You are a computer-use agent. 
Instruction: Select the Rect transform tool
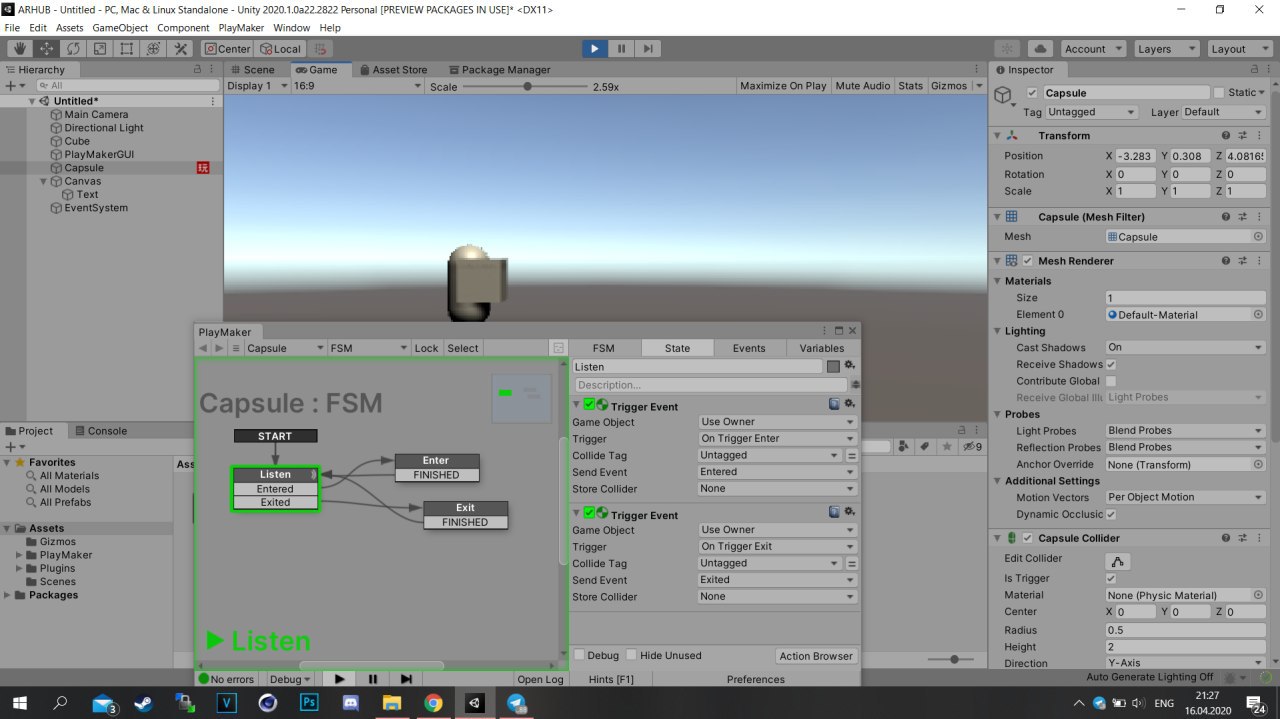point(127,48)
